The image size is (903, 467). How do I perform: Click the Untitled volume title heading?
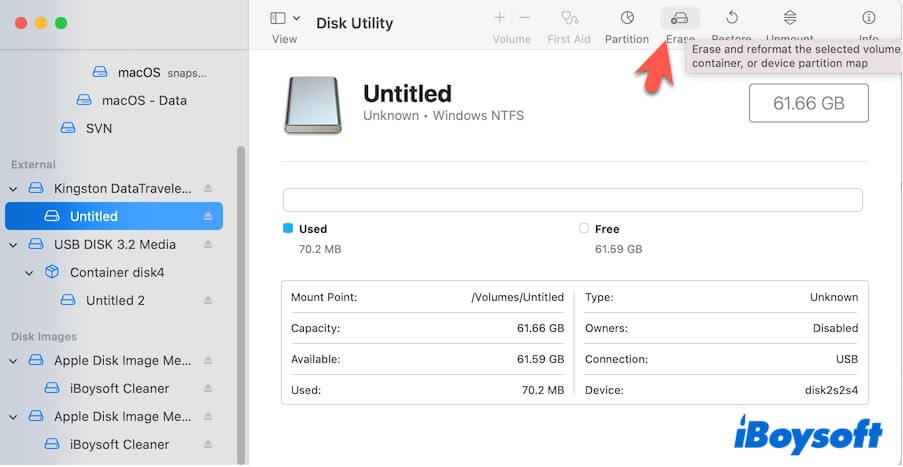[x=407, y=93]
